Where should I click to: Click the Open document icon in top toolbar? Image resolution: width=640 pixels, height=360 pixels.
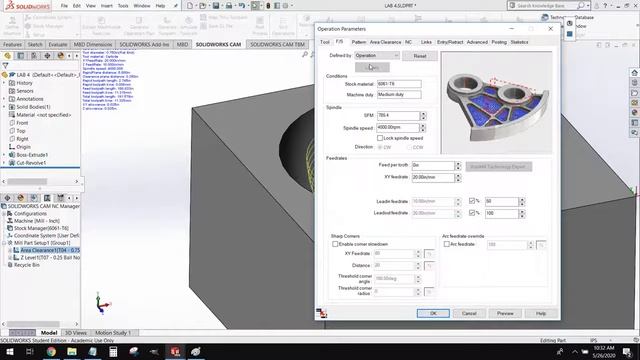pos(202,6)
